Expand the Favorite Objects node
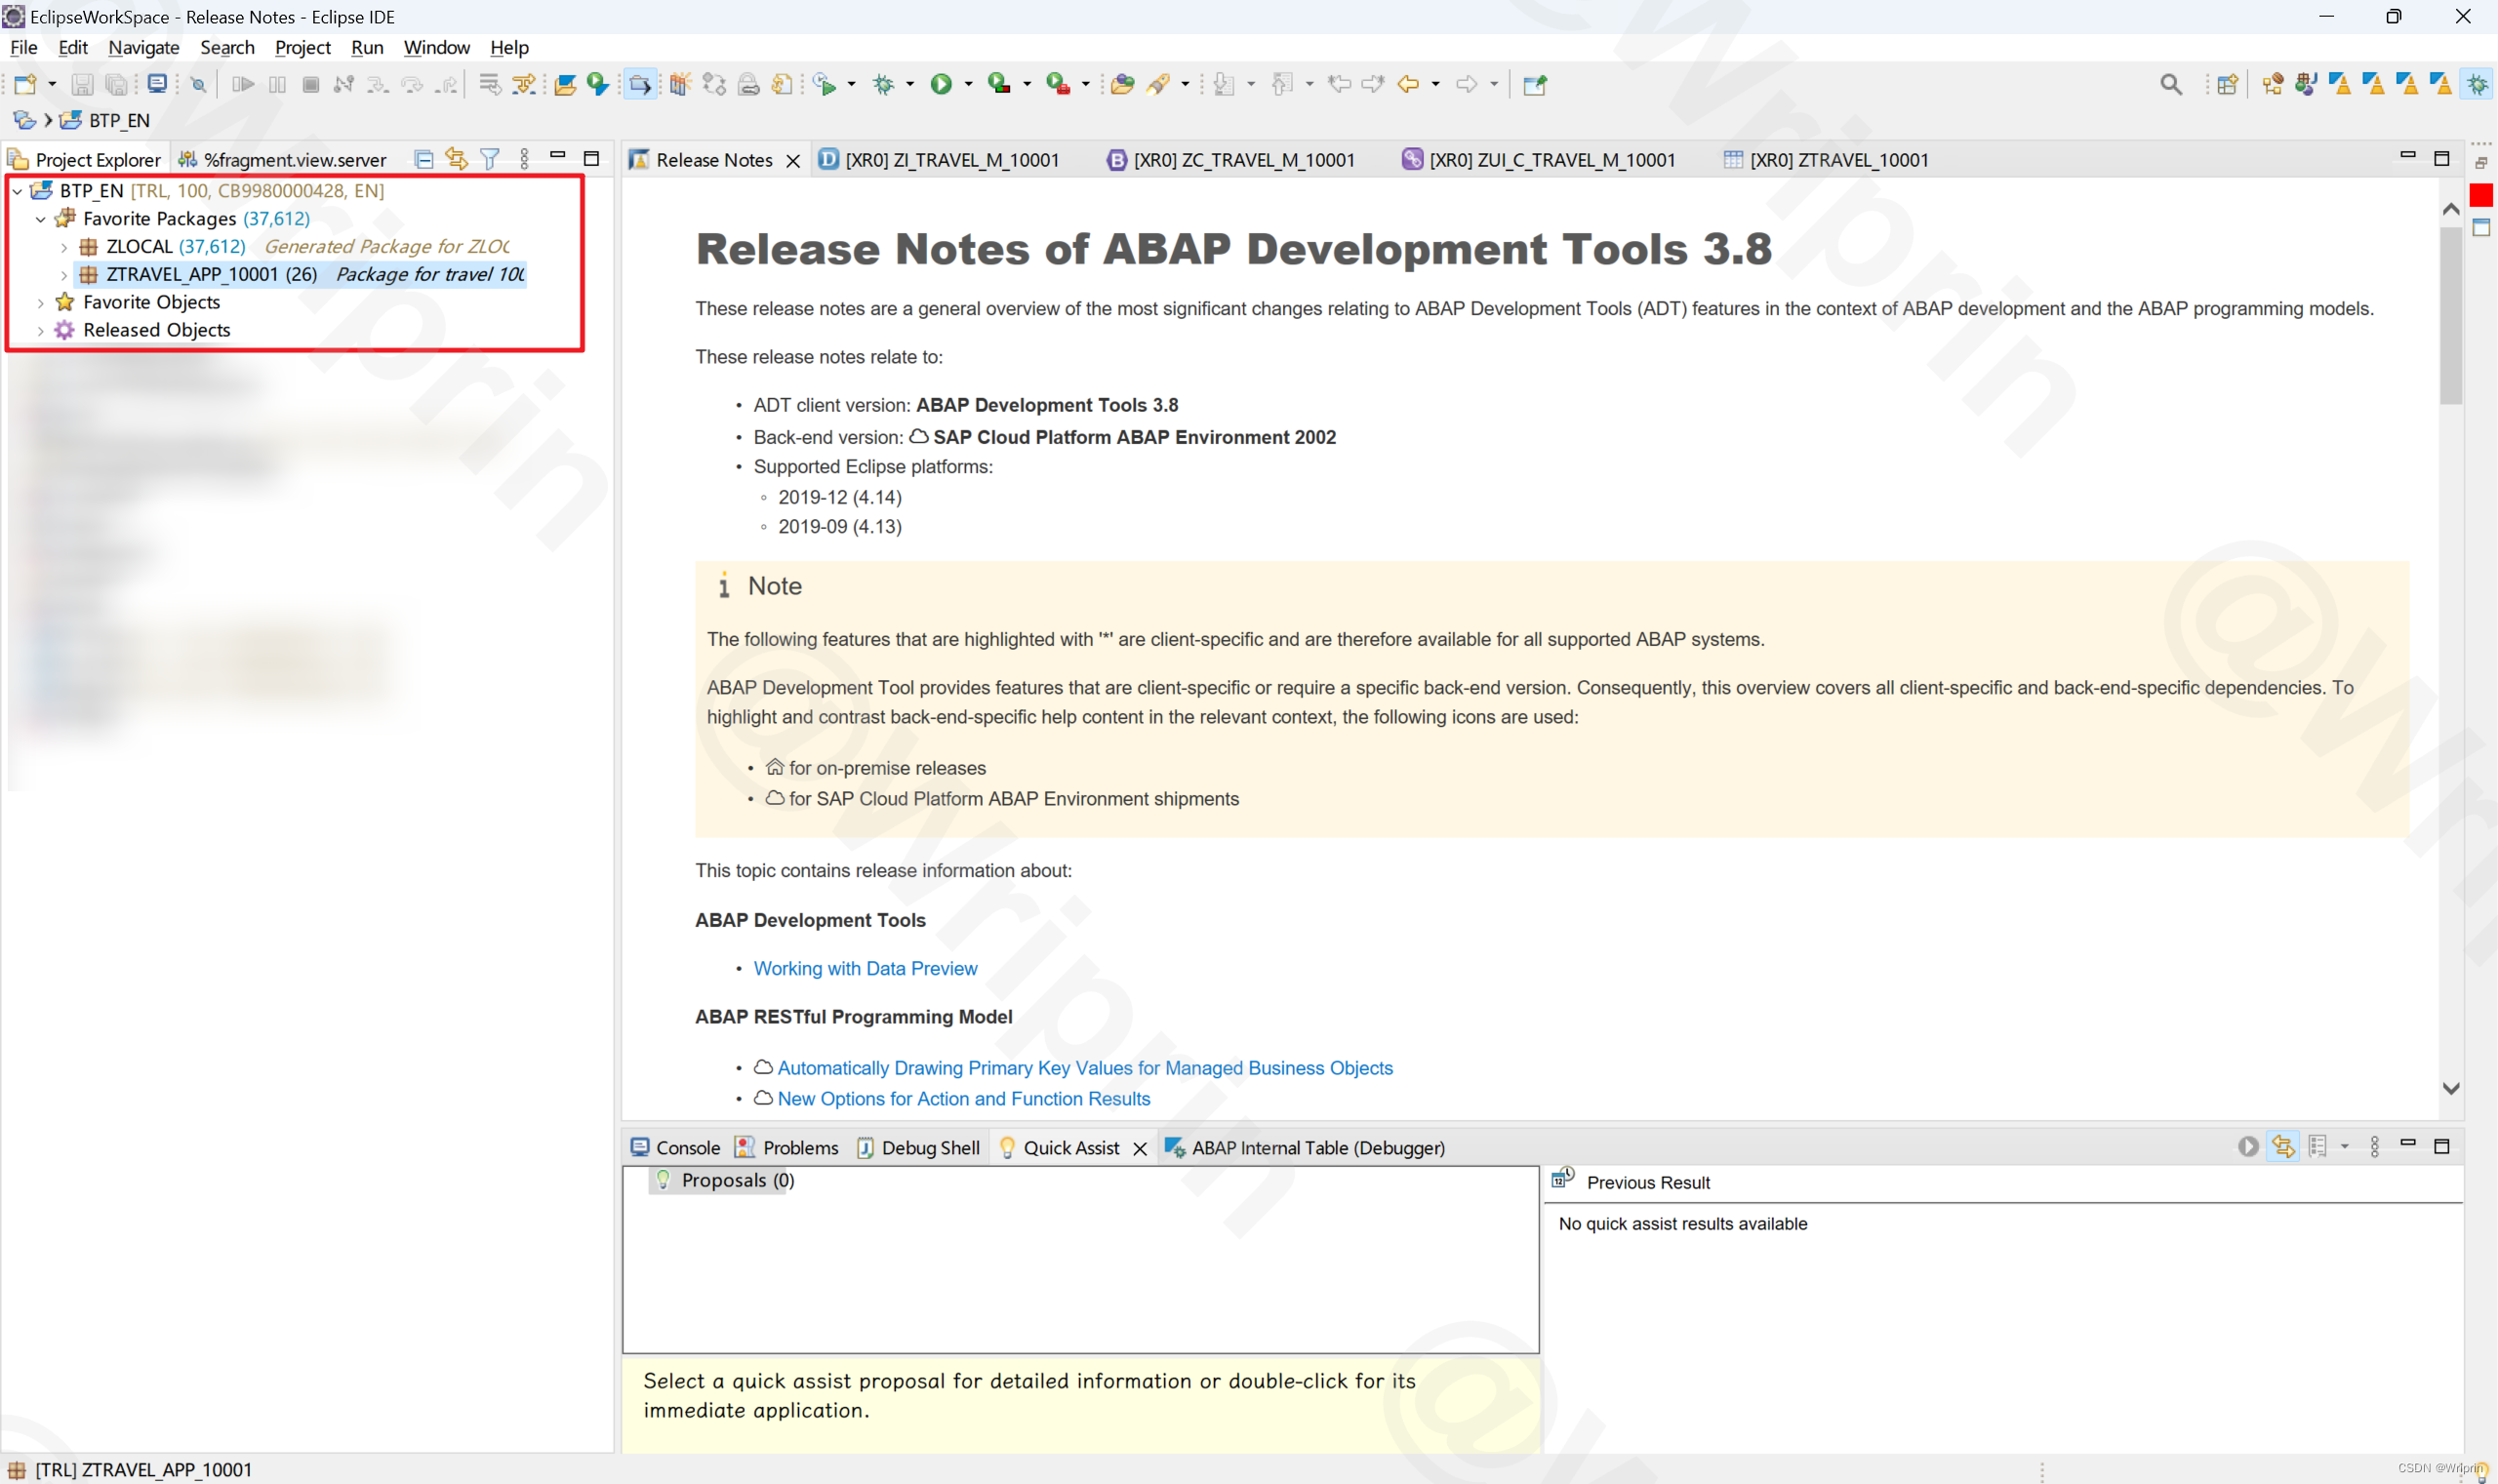The height and width of the screenshot is (1484, 2498). coord(41,302)
